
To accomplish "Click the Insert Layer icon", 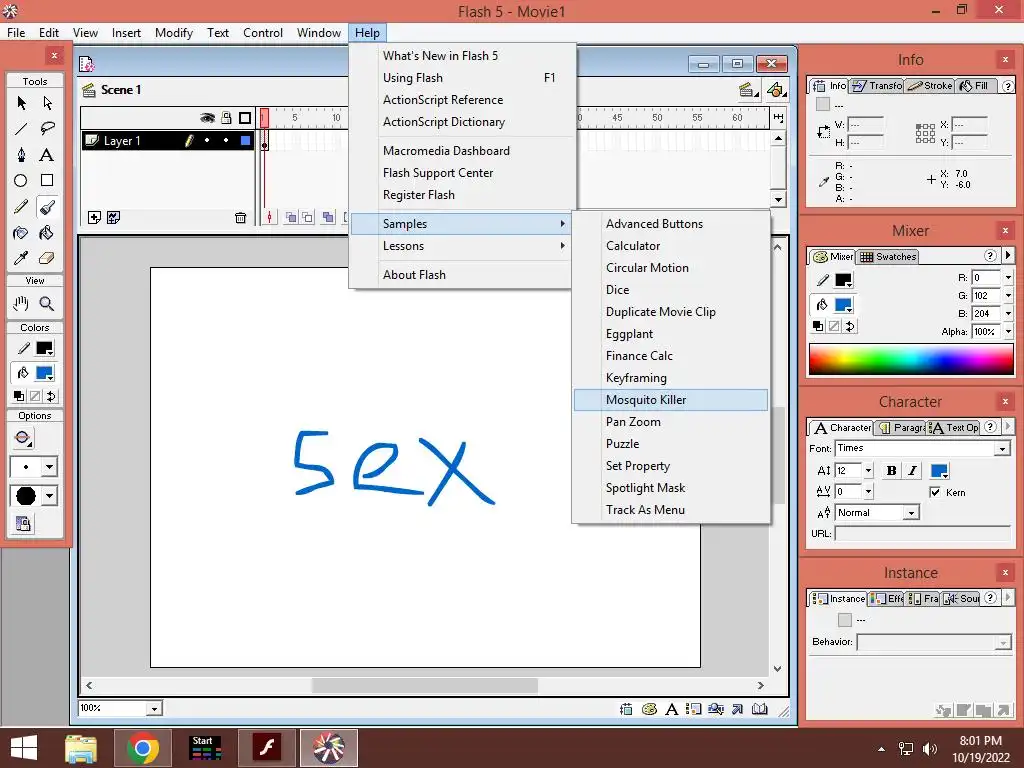I will tap(94, 217).
